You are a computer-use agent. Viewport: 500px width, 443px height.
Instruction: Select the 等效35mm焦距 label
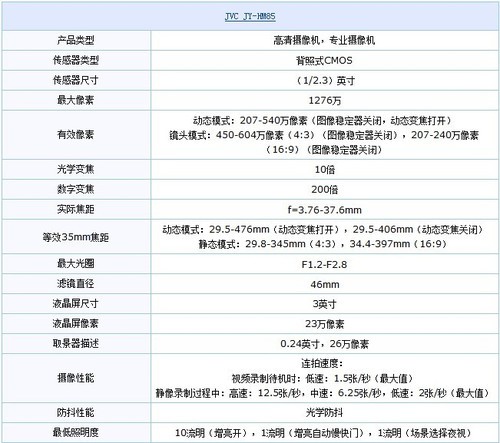[76, 237]
